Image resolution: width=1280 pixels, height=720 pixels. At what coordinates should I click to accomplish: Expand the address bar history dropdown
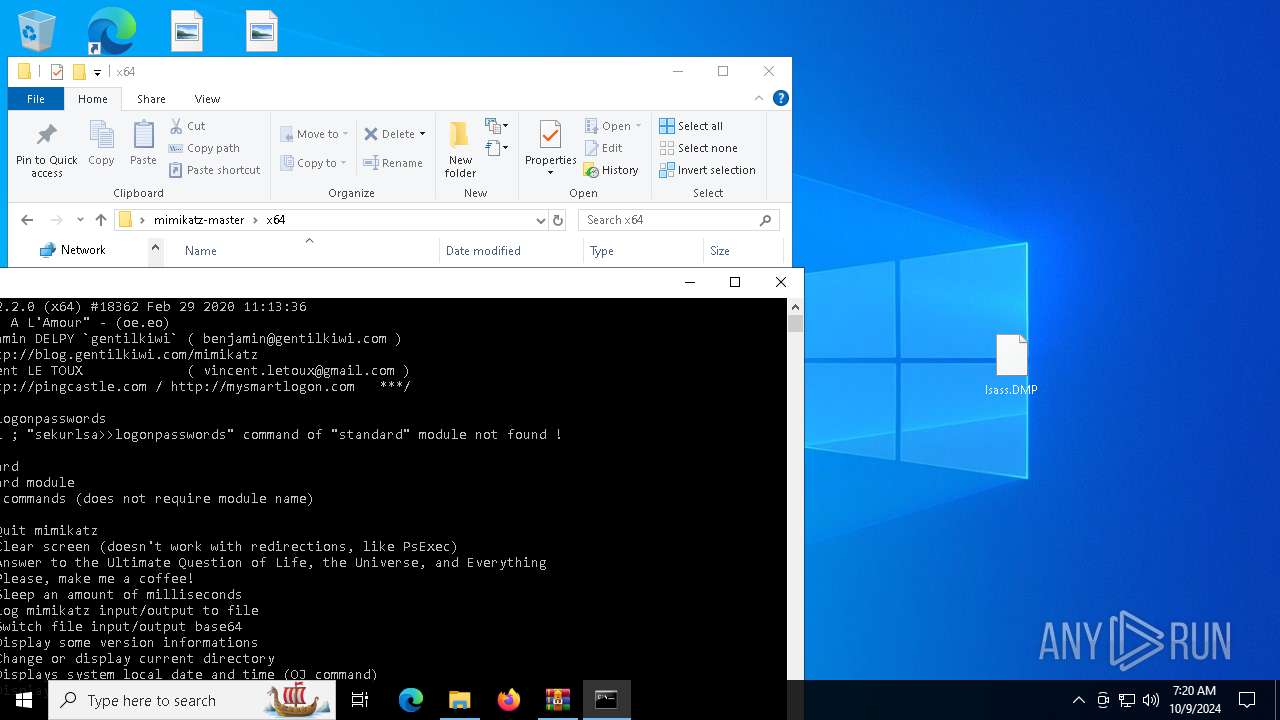pyautogui.click(x=540, y=220)
